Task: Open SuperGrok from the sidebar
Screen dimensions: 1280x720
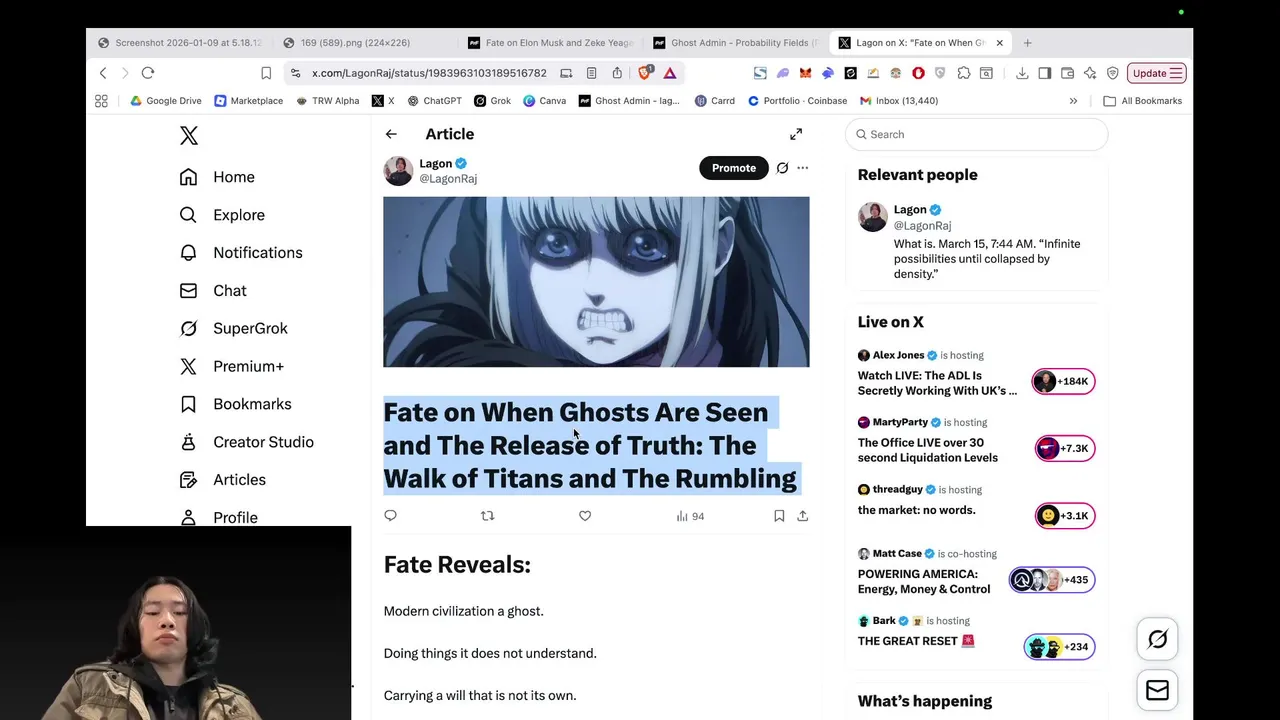Action: 233,329
